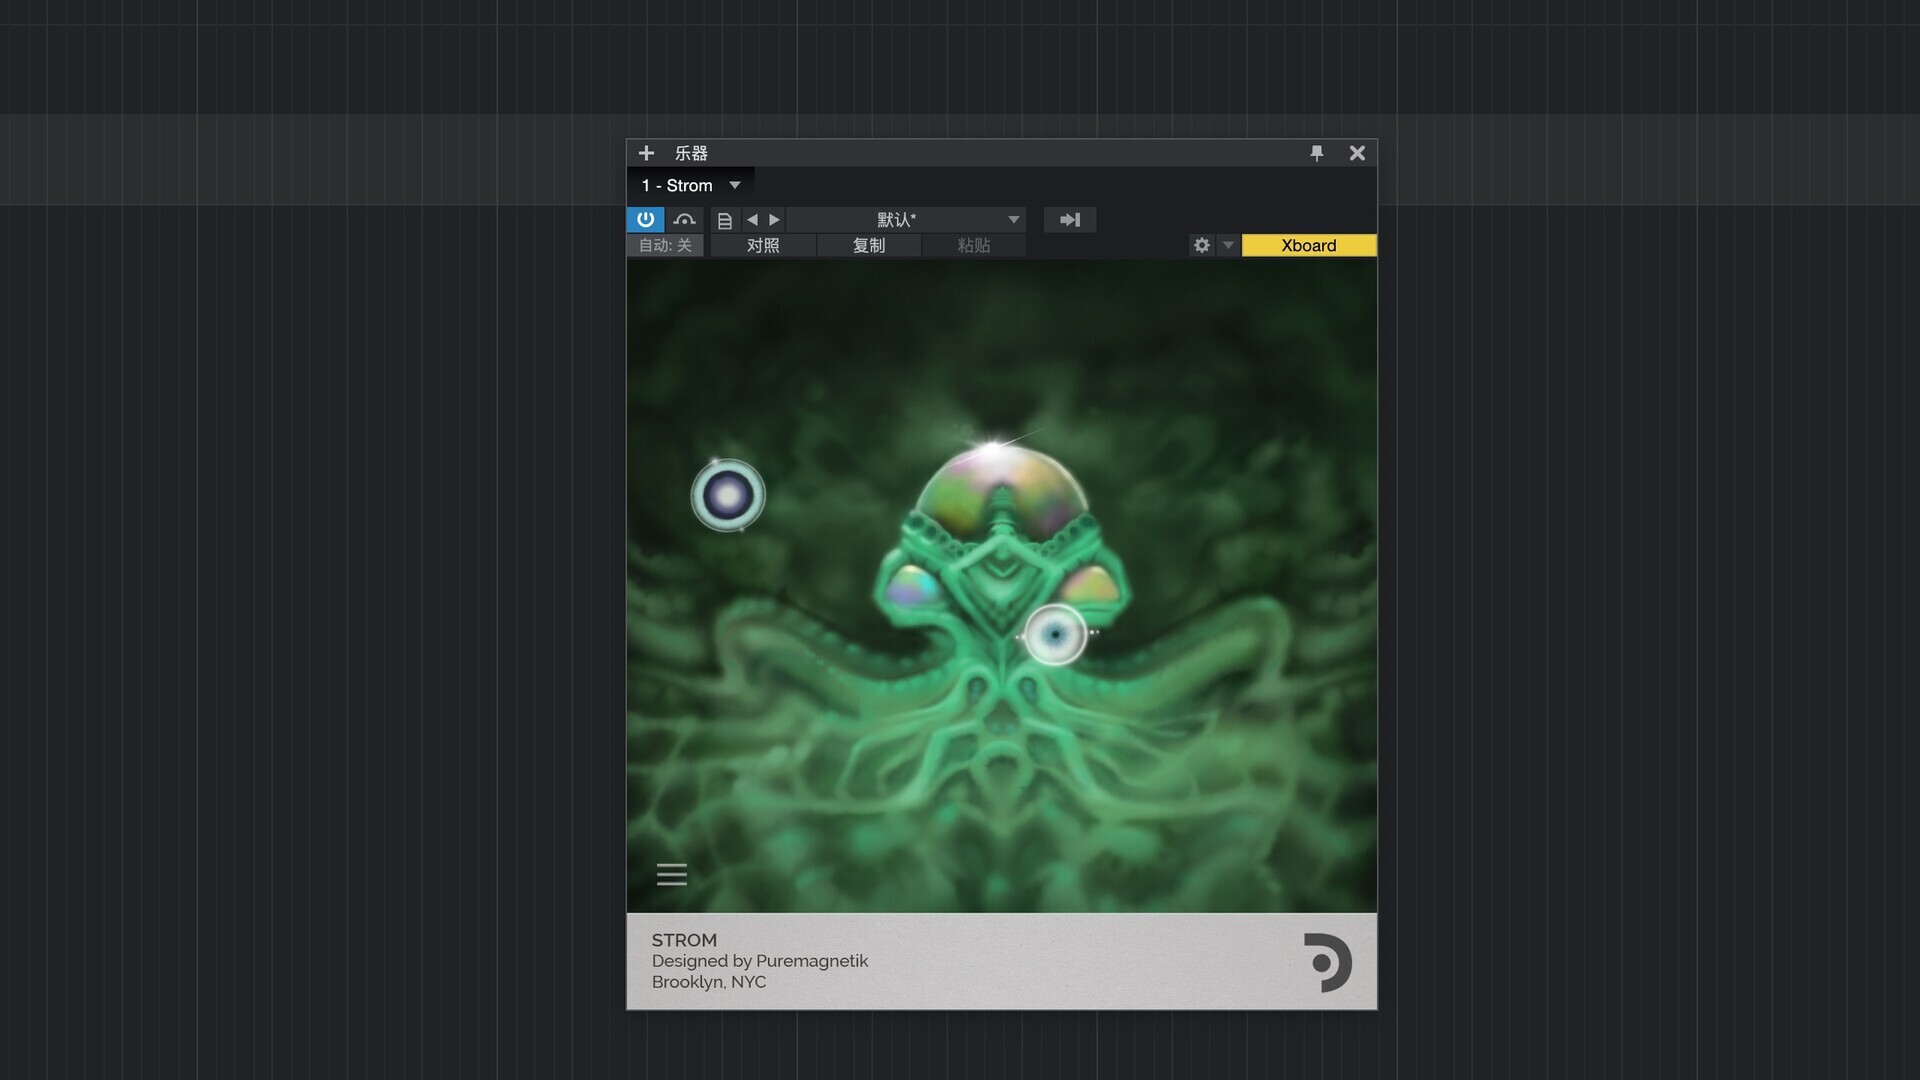Click the iridescent dome on the creature
Screen dimensions: 1920x1080
(x=1001, y=490)
